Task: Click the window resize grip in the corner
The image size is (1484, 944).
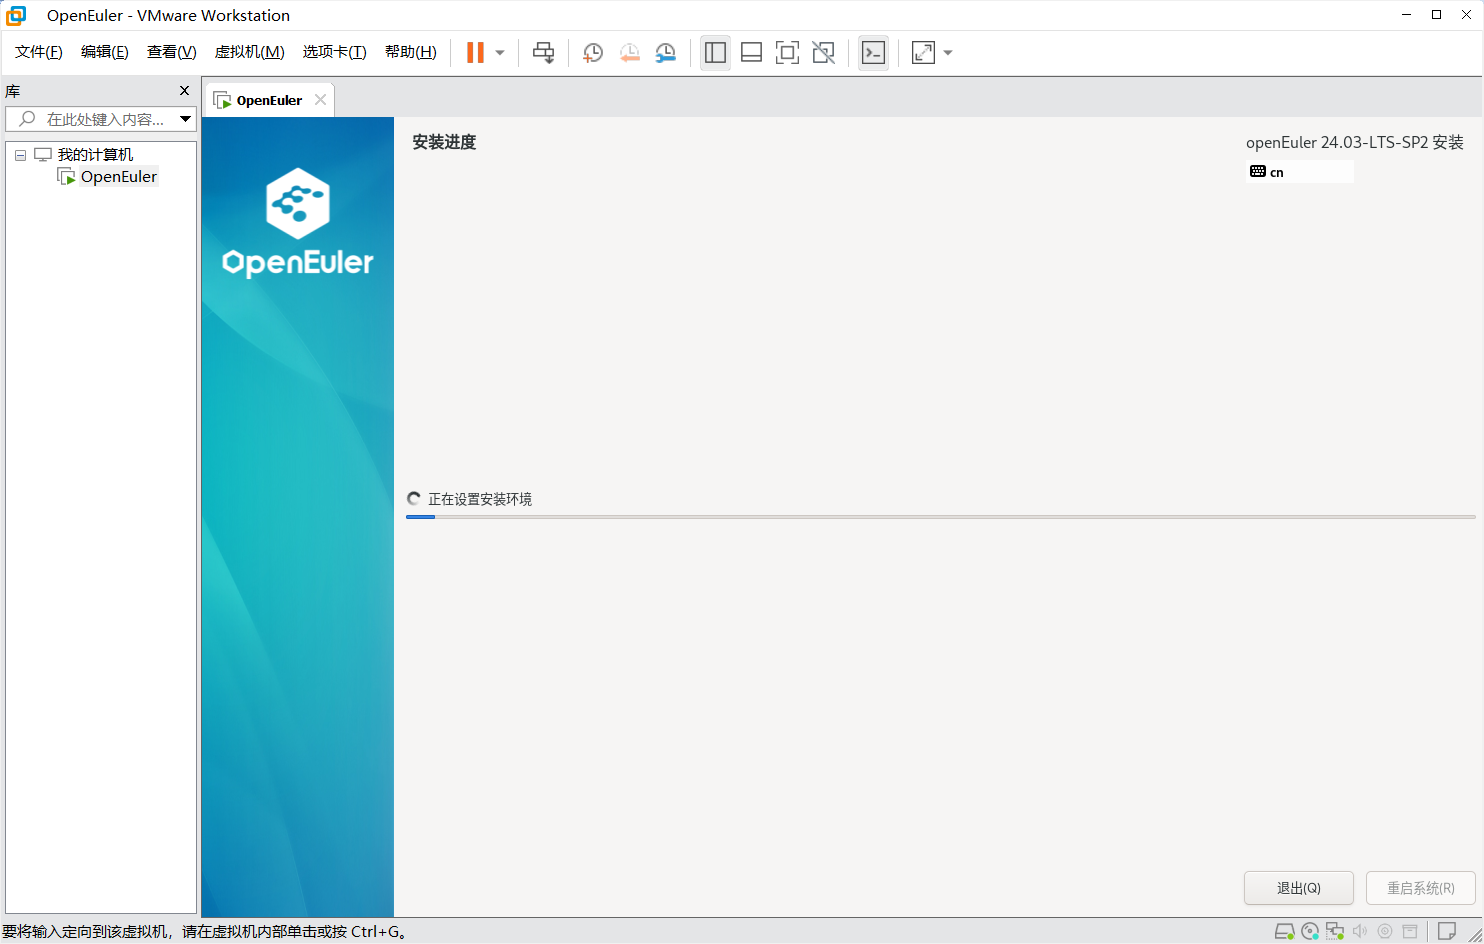Action: point(1474,935)
